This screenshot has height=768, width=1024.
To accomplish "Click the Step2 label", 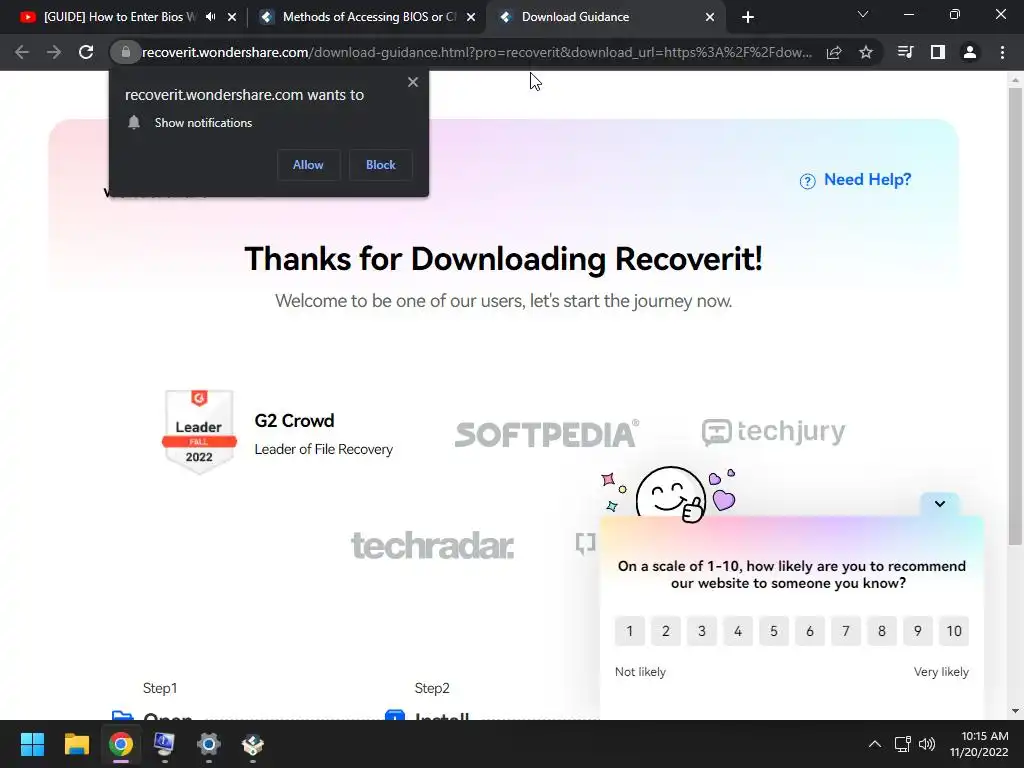I will (x=432, y=688).
